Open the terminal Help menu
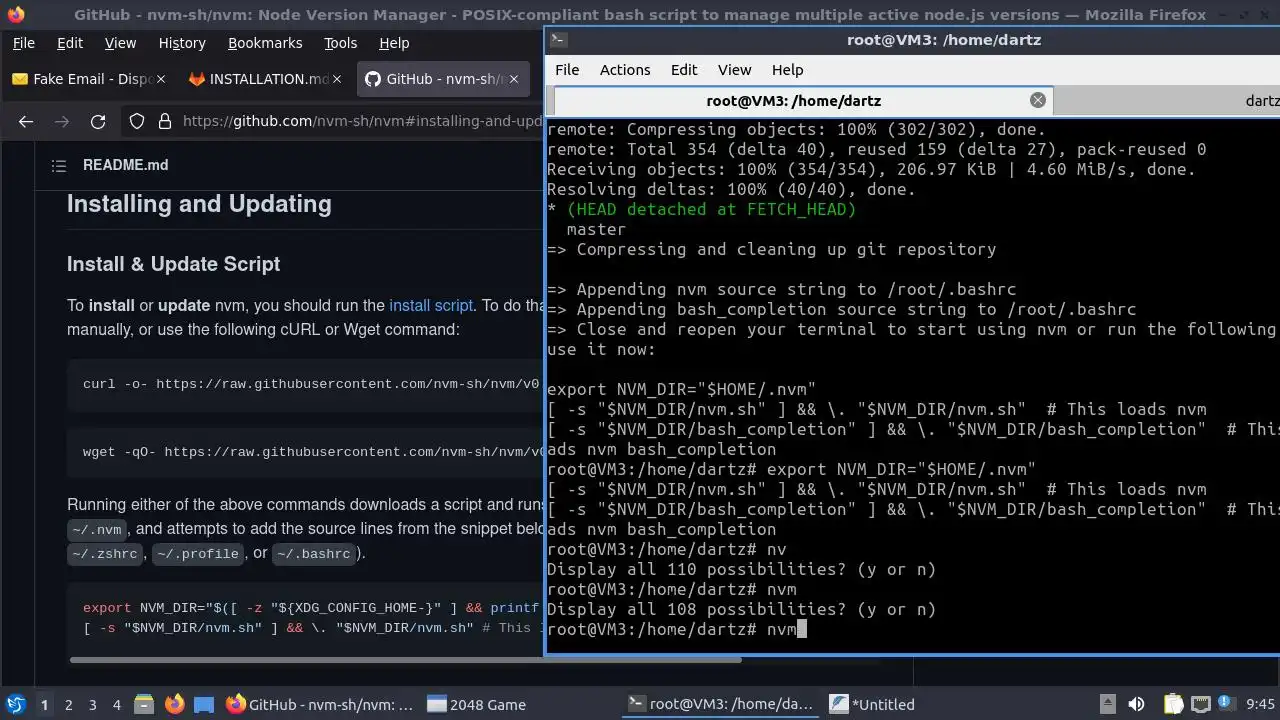1280x720 pixels. [787, 69]
